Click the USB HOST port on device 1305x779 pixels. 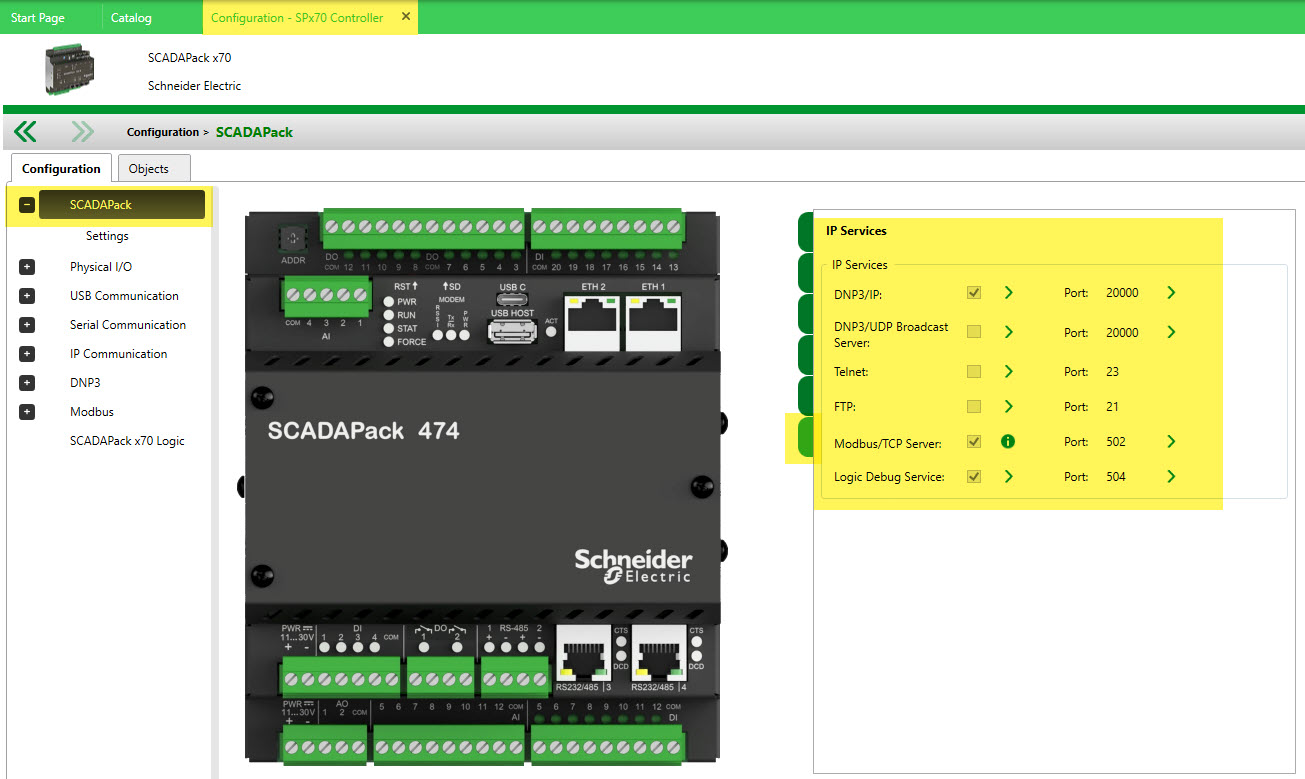[512, 331]
